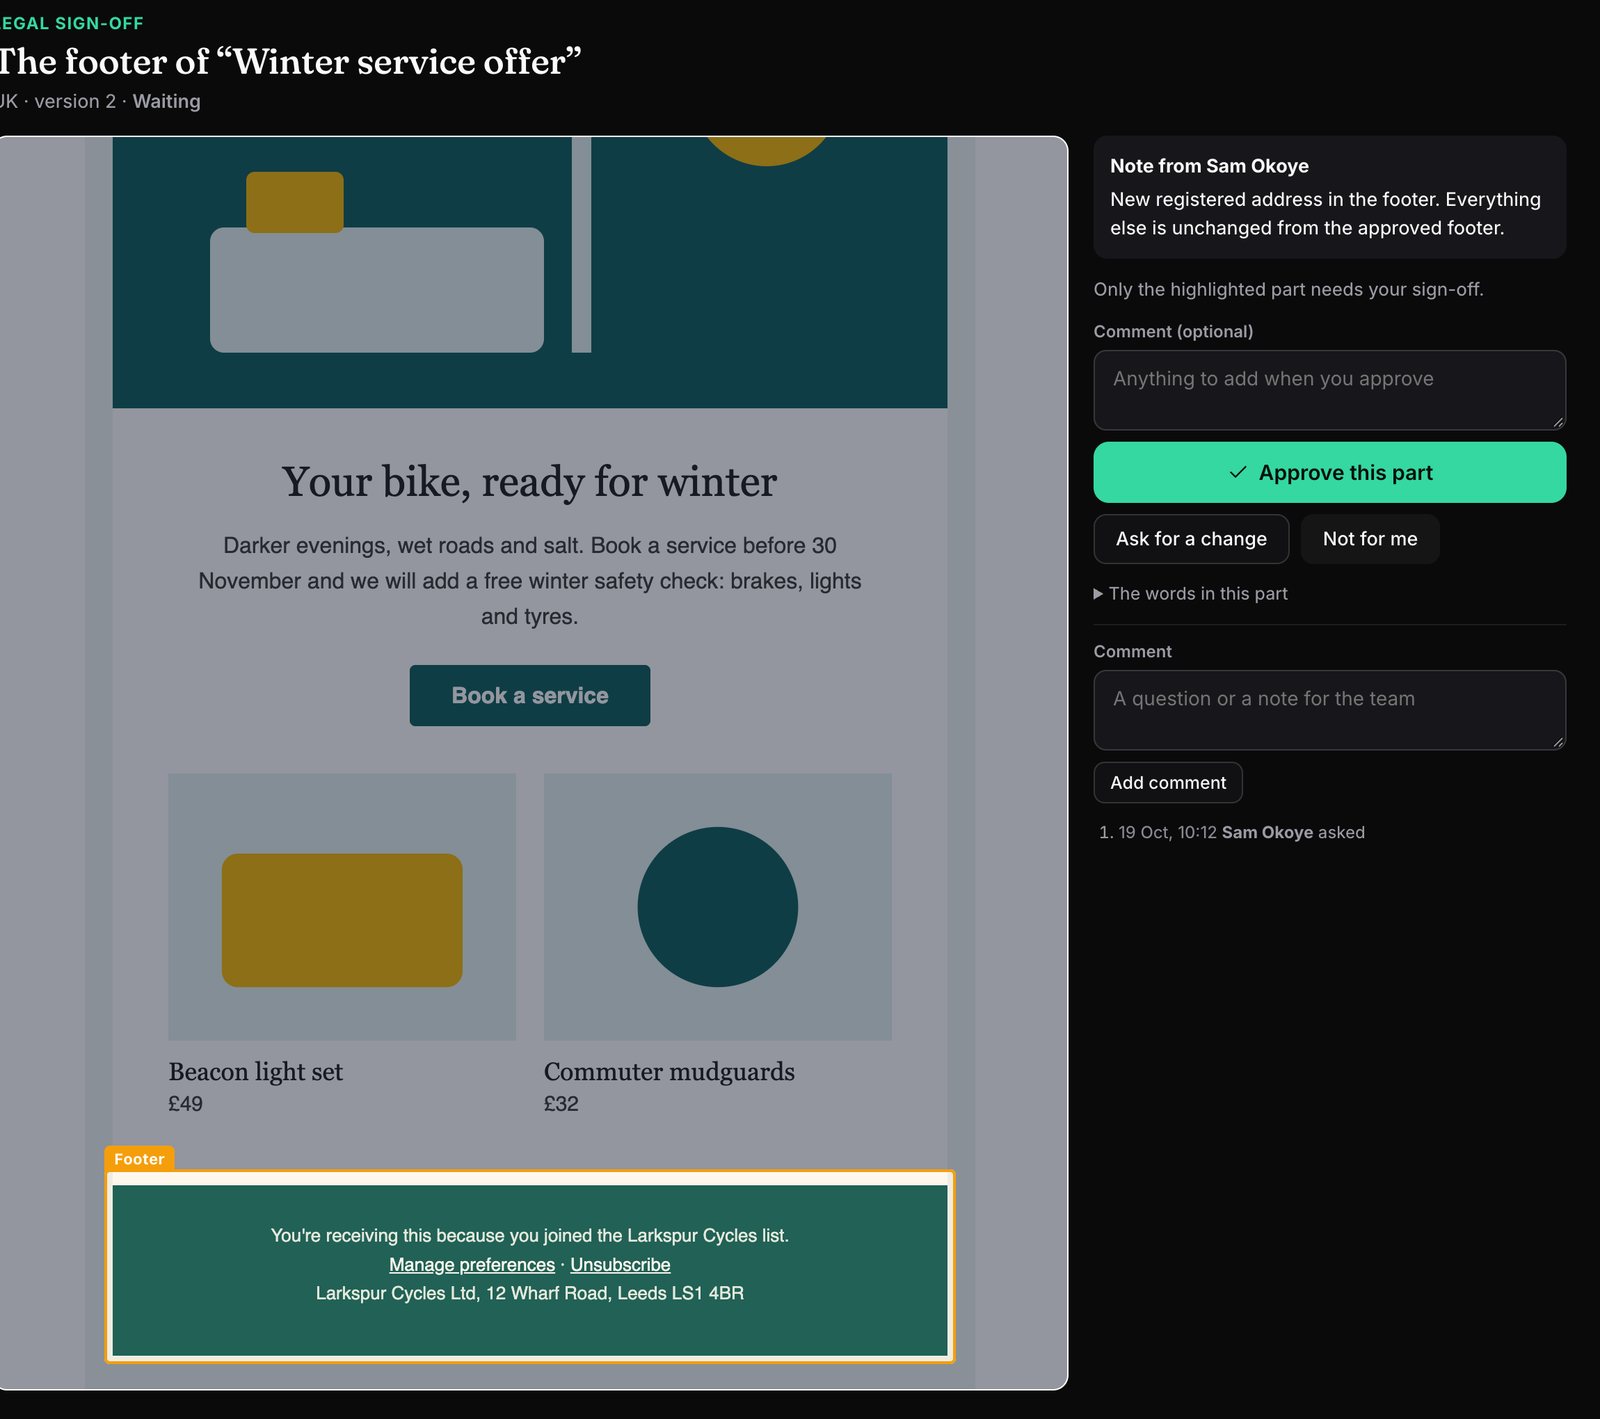1600x1419 pixels.
Task: Click the Approve this part button
Action: tap(1329, 472)
